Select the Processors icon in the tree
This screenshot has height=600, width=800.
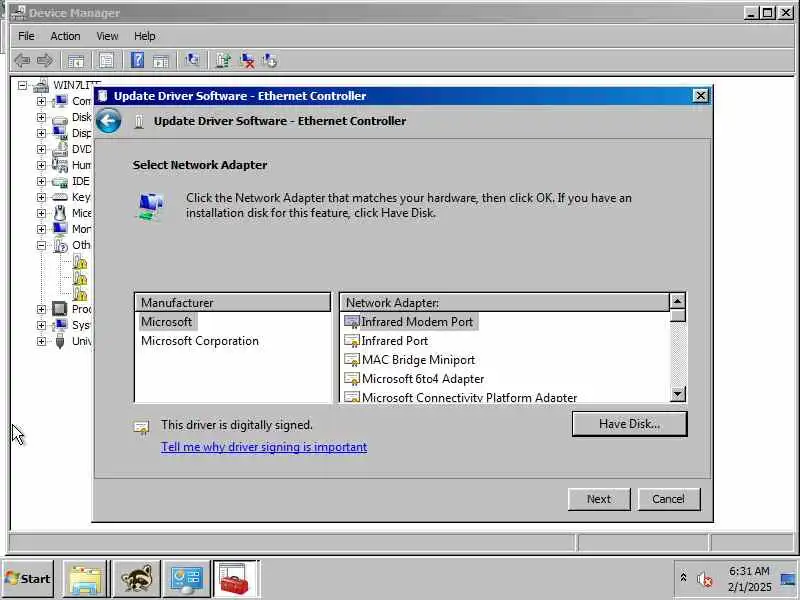(60, 309)
